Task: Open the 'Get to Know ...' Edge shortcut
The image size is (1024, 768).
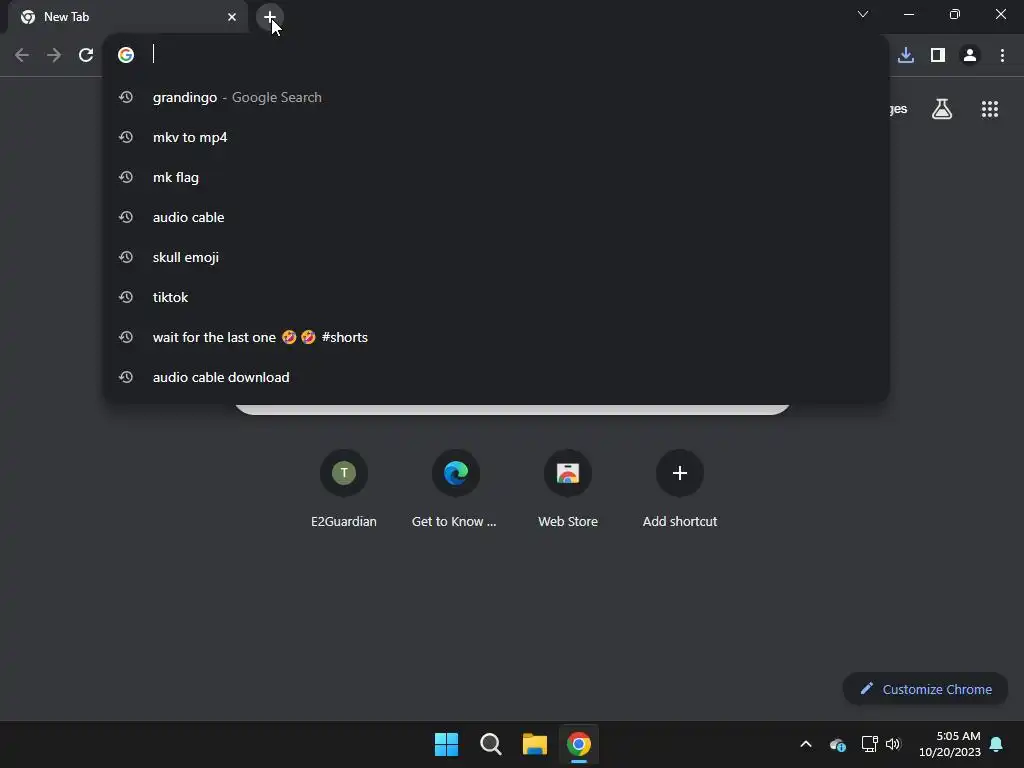Action: 455,490
